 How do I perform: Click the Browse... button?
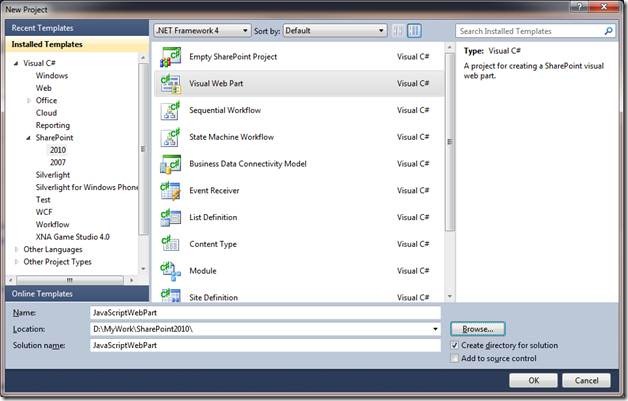click(x=477, y=328)
